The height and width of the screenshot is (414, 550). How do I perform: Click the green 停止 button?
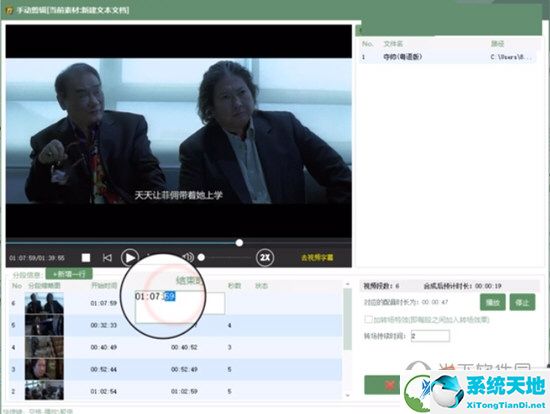coord(522,302)
